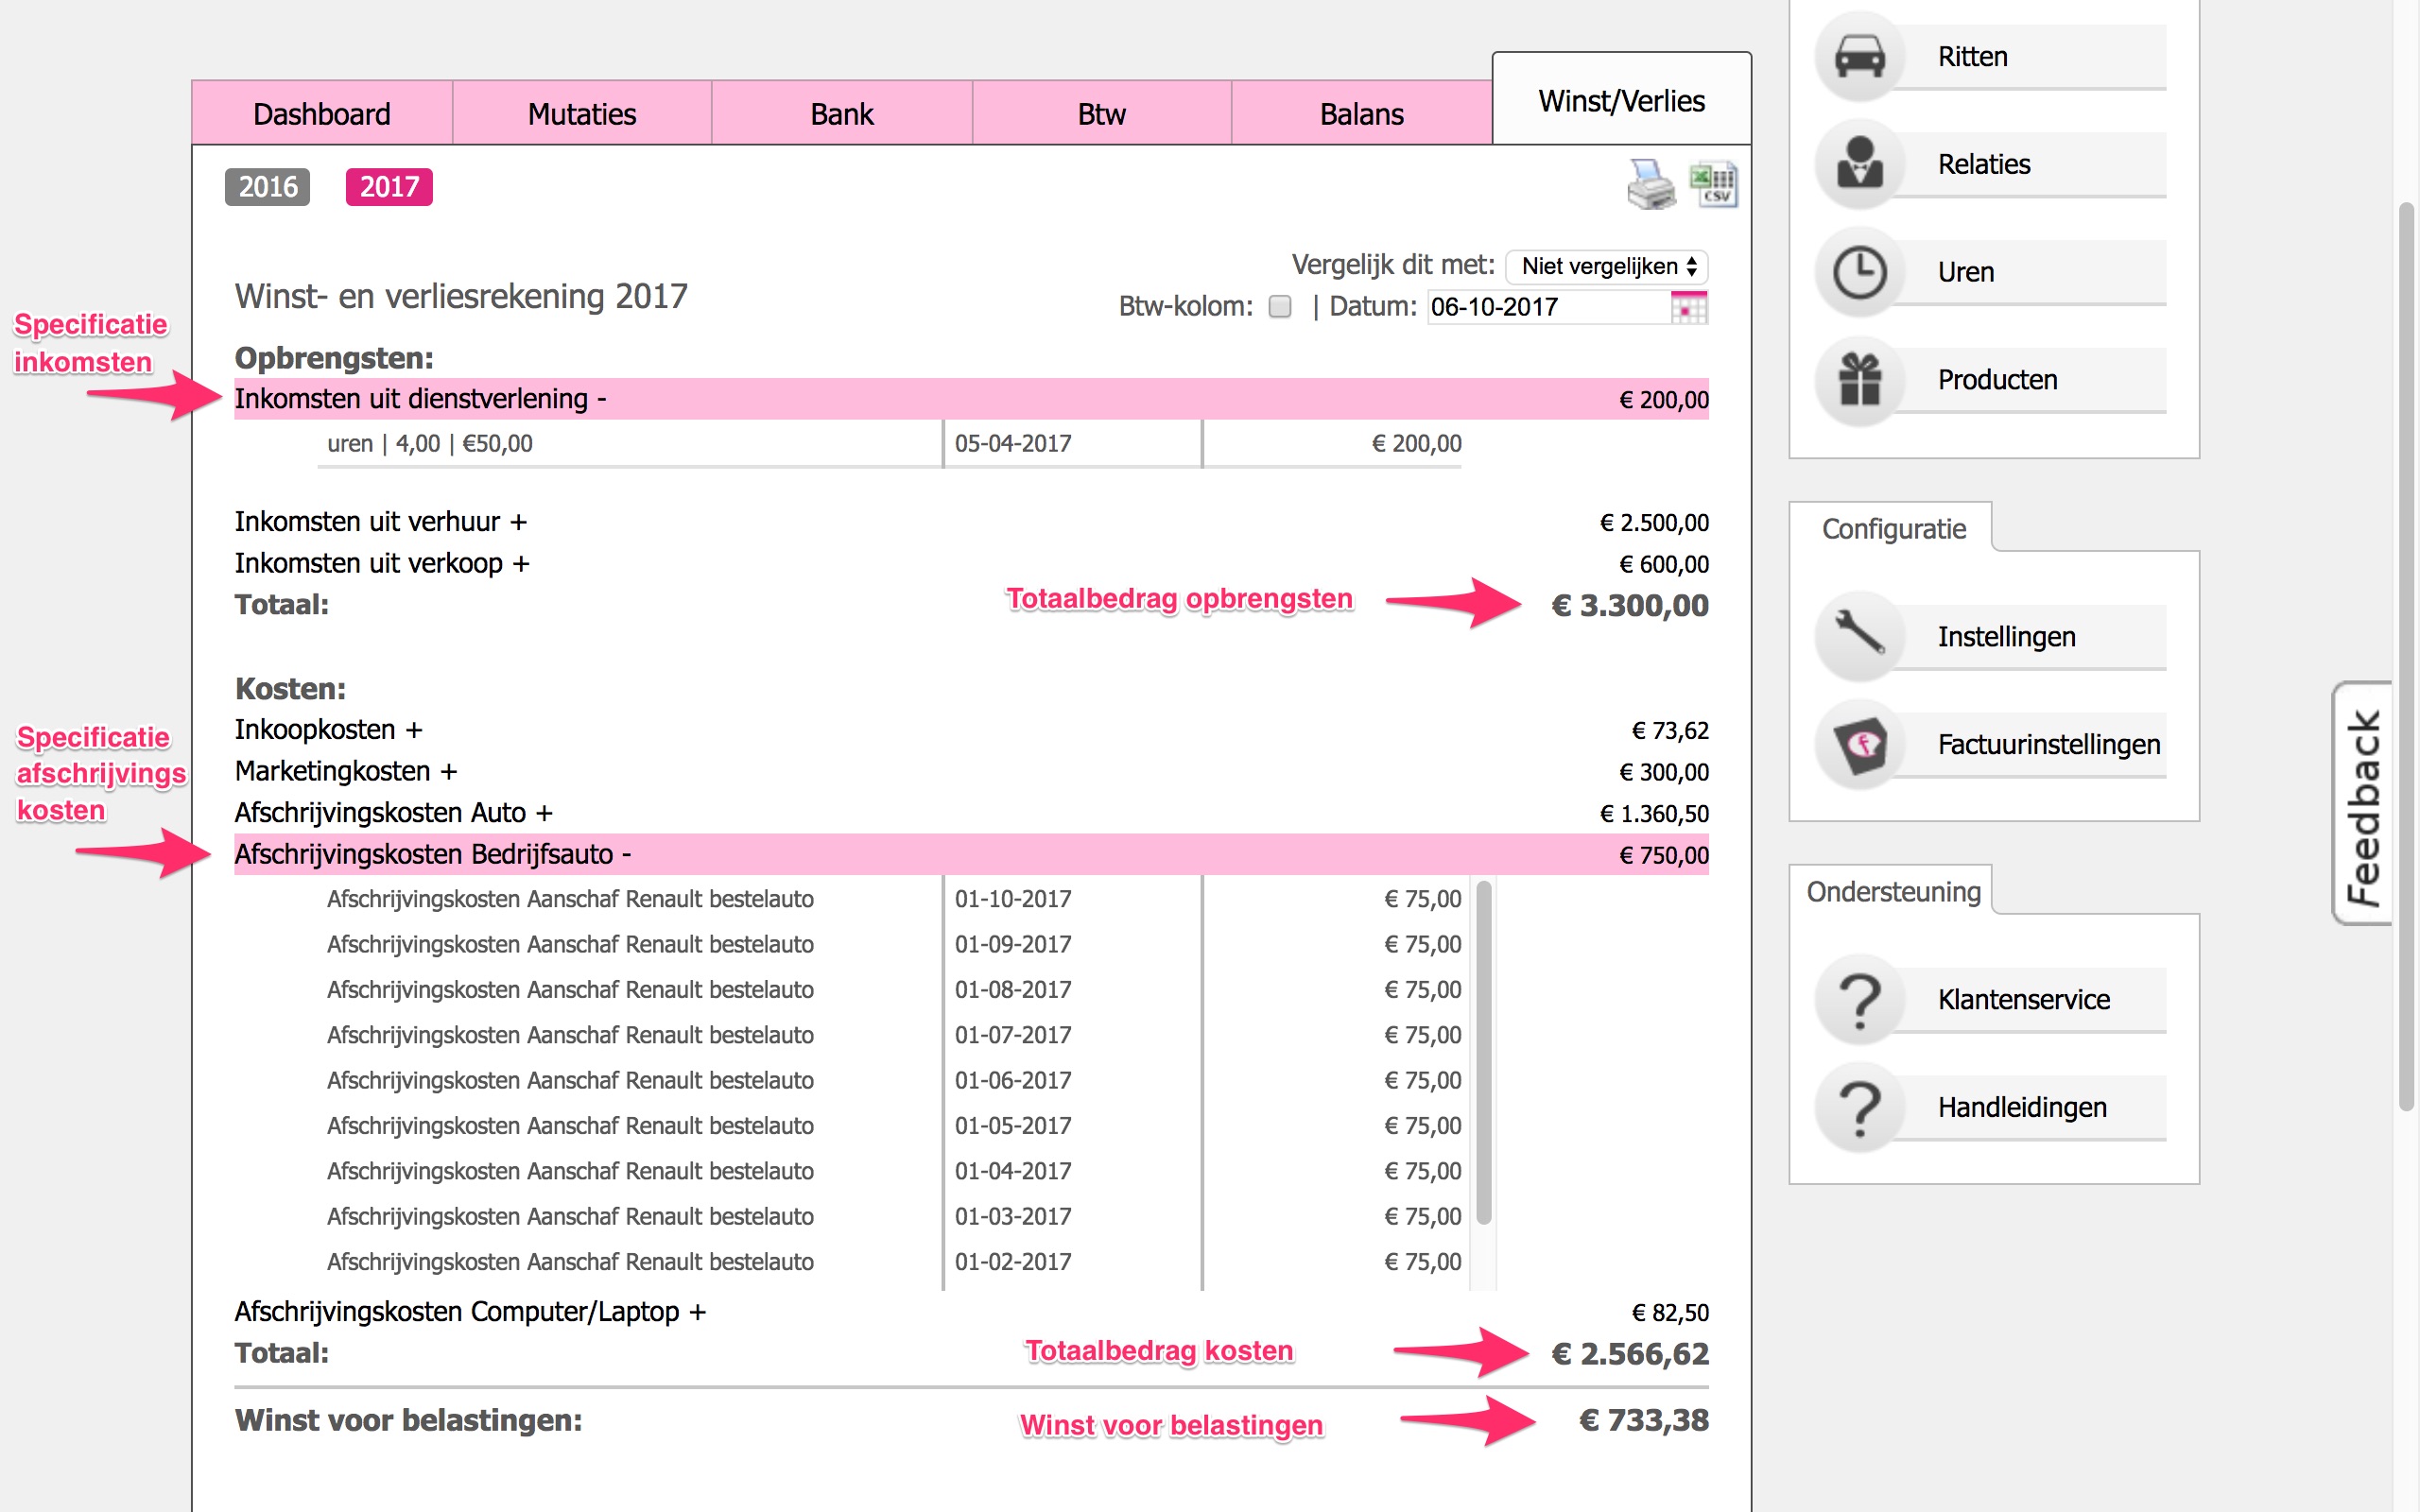Click the Relaties person icon
The width and height of the screenshot is (2420, 1512).
[x=1859, y=164]
